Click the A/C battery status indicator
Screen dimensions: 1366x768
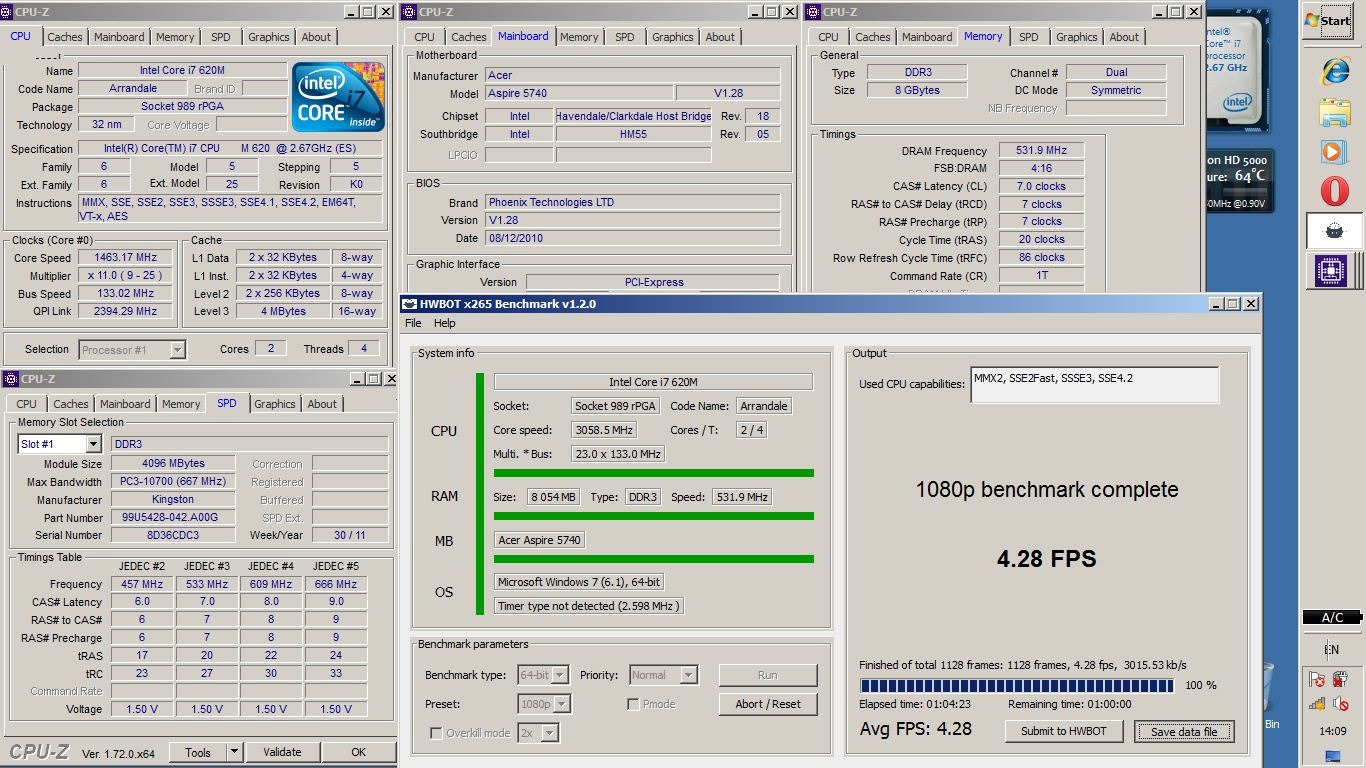point(1333,617)
